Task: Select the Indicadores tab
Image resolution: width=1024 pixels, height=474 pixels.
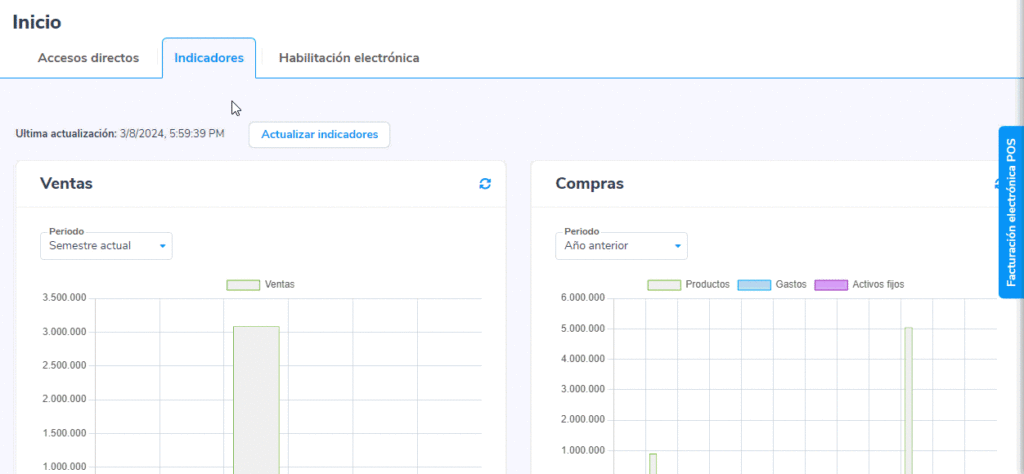Action: [x=209, y=58]
